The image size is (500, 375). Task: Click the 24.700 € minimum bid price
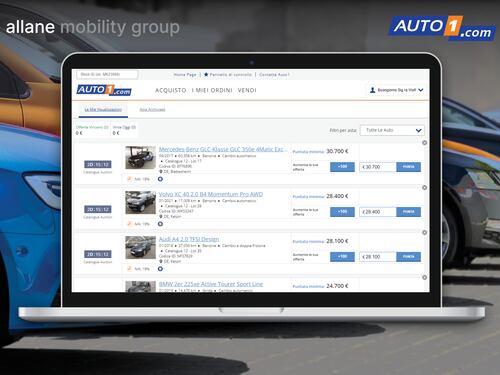click(x=337, y=286)
